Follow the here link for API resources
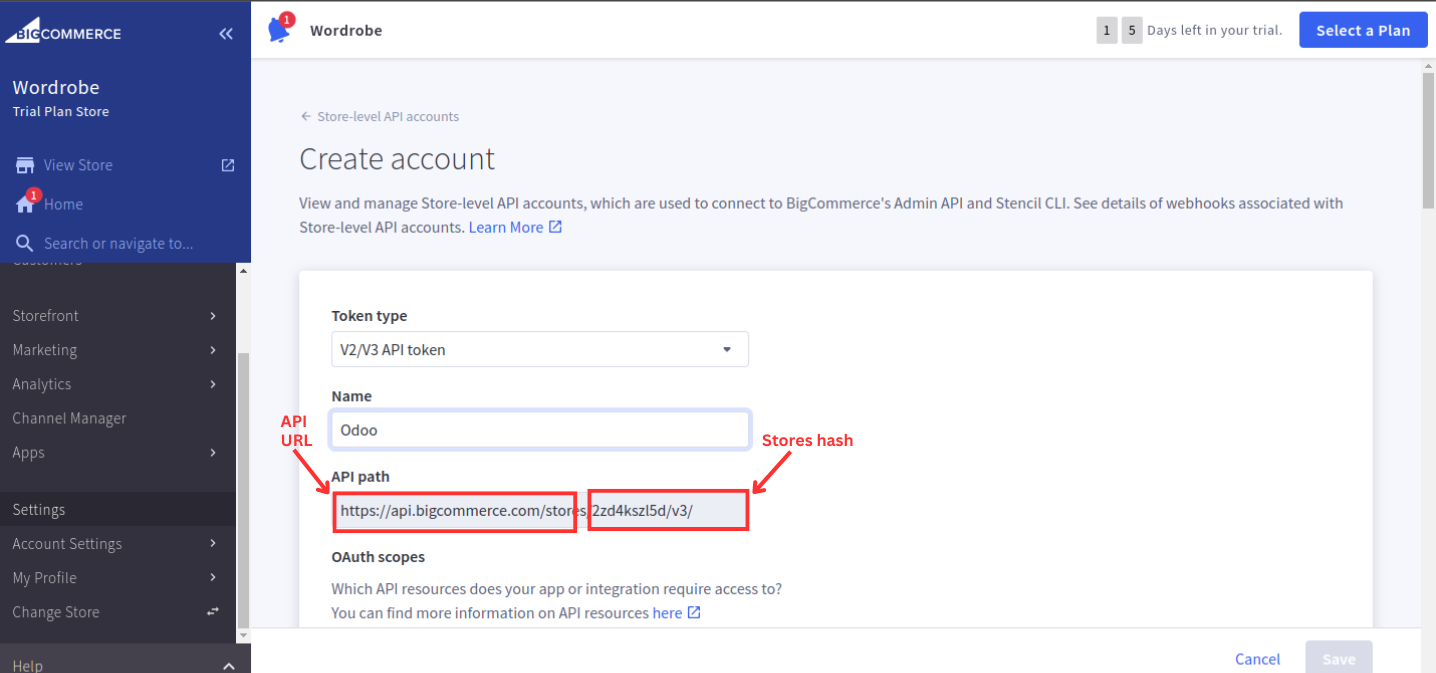 point(667,612)
